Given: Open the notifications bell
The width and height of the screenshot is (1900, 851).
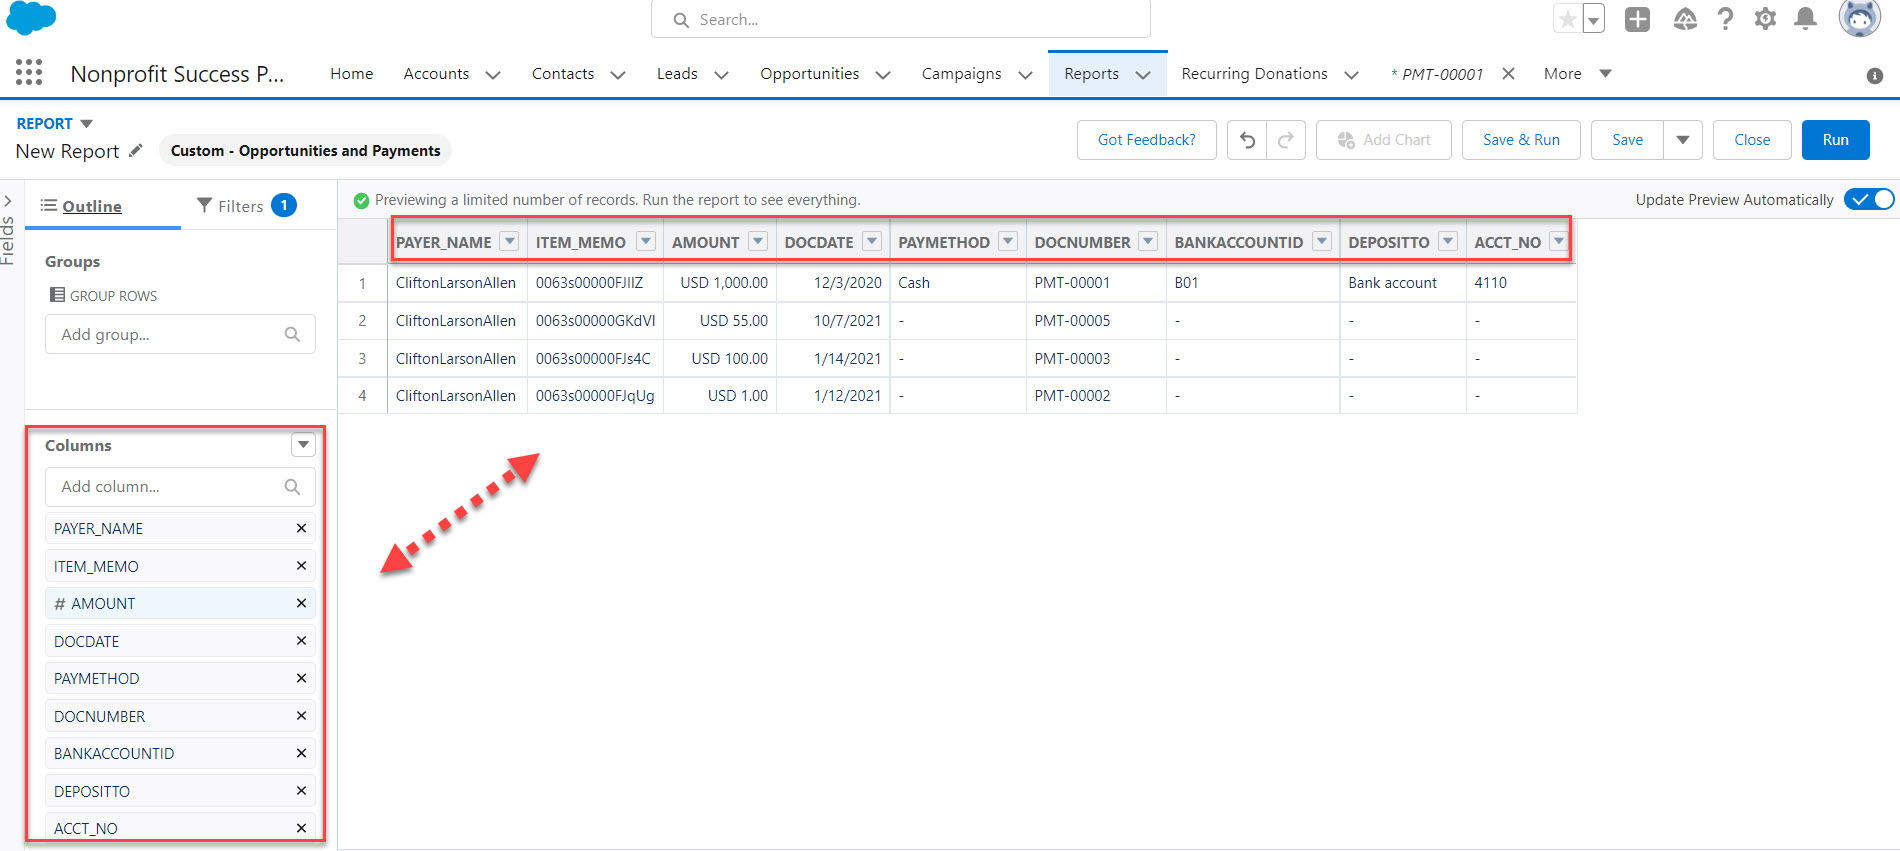Looking at the screenshot, I should 1805,19.
